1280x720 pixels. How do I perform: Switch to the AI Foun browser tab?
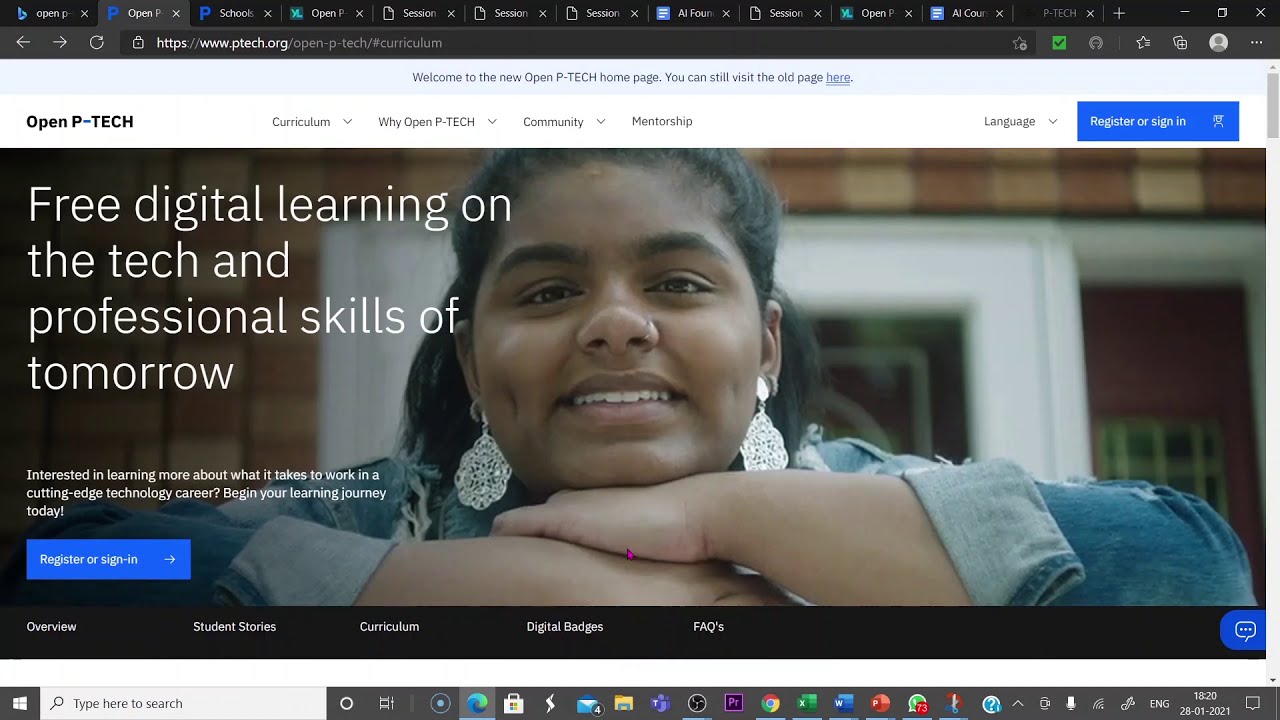[694, 13]
